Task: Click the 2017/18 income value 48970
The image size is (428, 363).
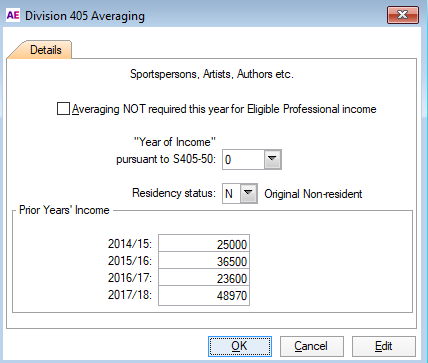Action: [232, 296]
